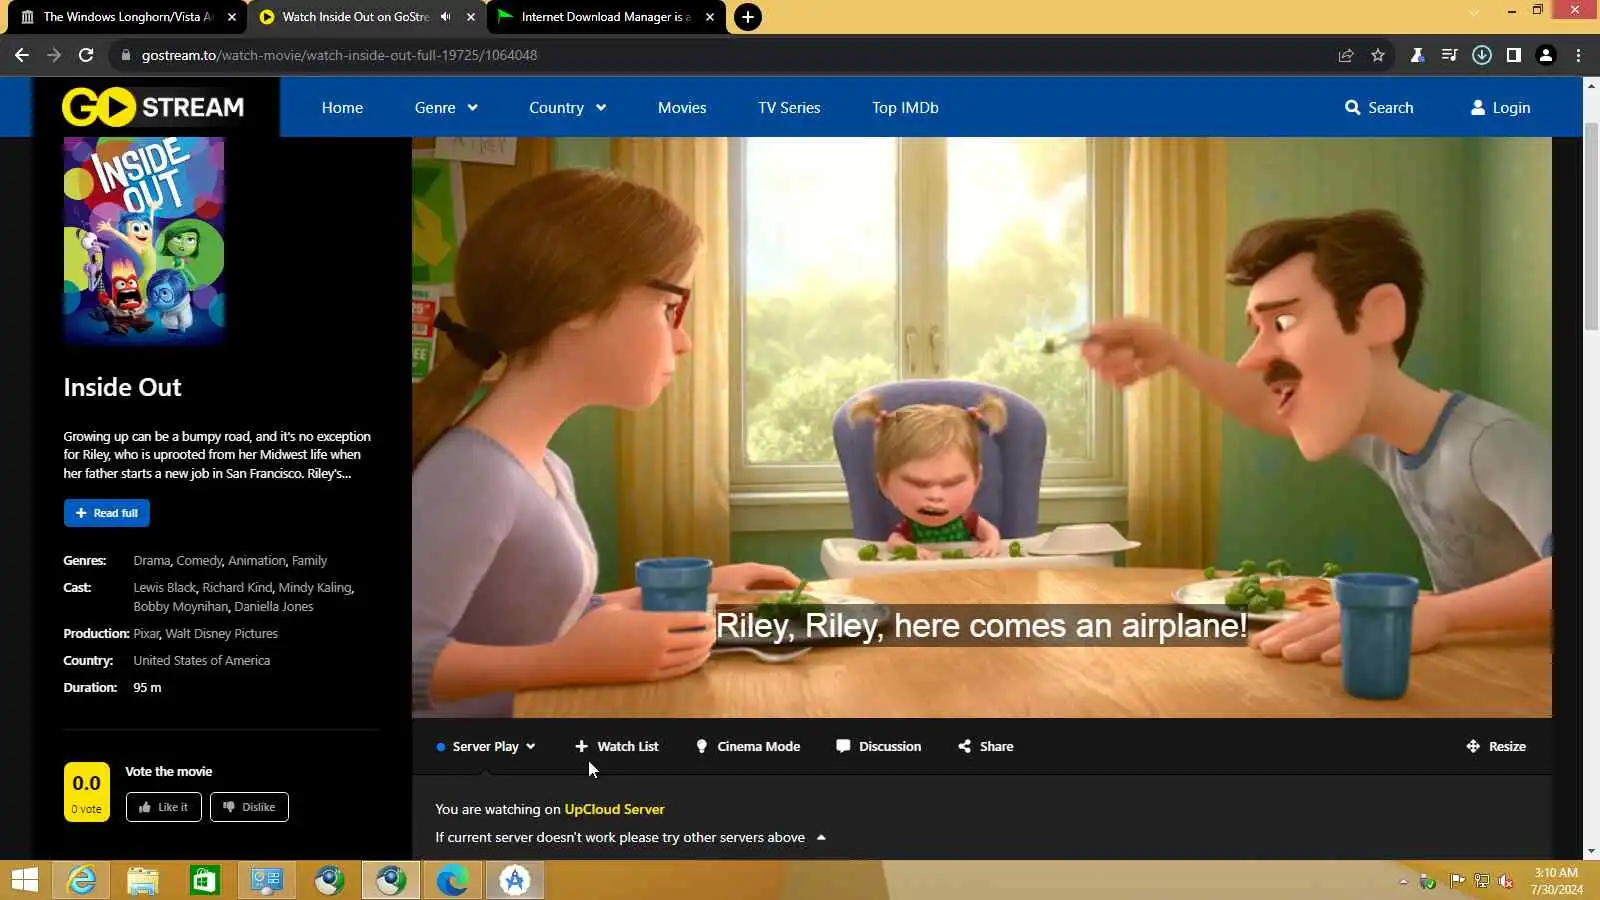Toggle Cinema Mode for the player
Image resolution: width=1600 pixels, height=900 pixels.
pos(748,746)
